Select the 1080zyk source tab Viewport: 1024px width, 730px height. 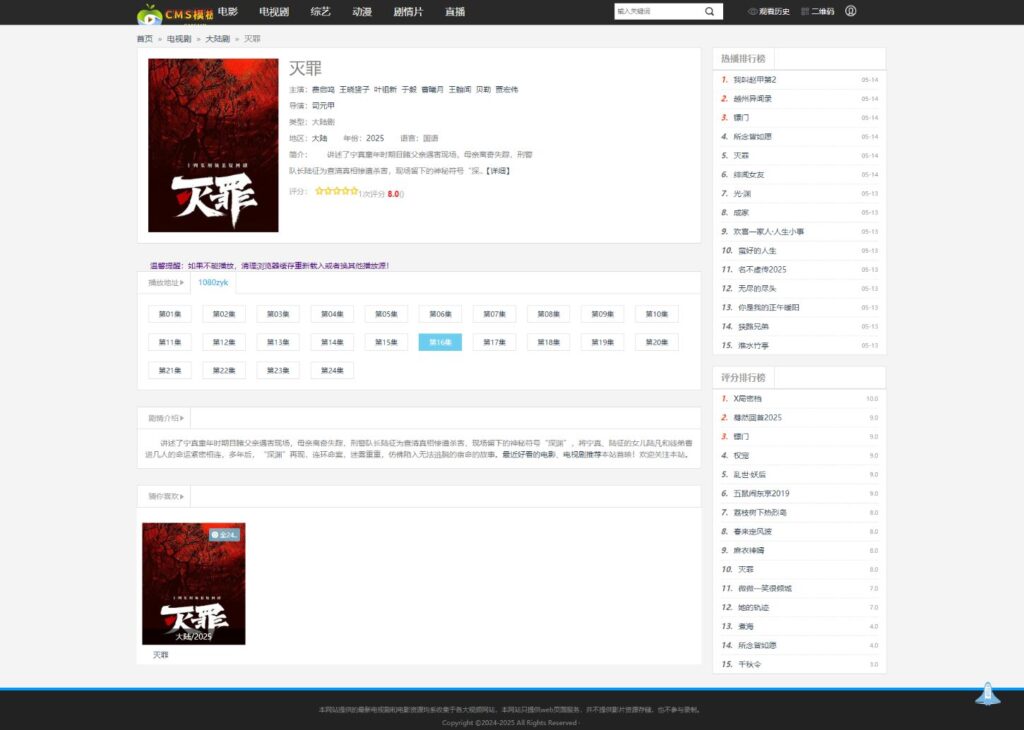pos(213,283)
